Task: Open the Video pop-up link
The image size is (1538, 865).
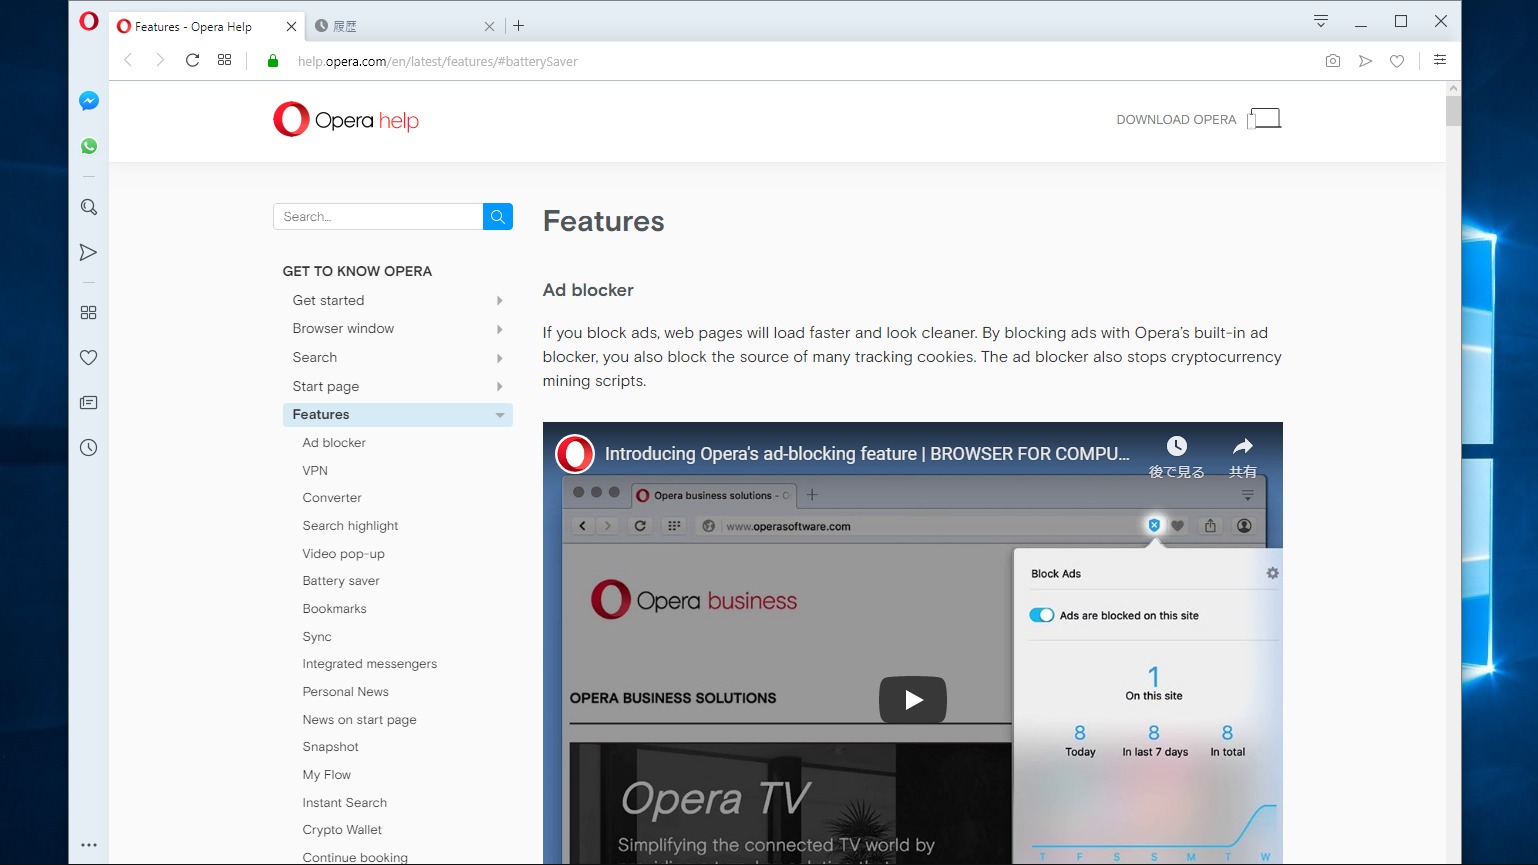Action: point(343,554)
